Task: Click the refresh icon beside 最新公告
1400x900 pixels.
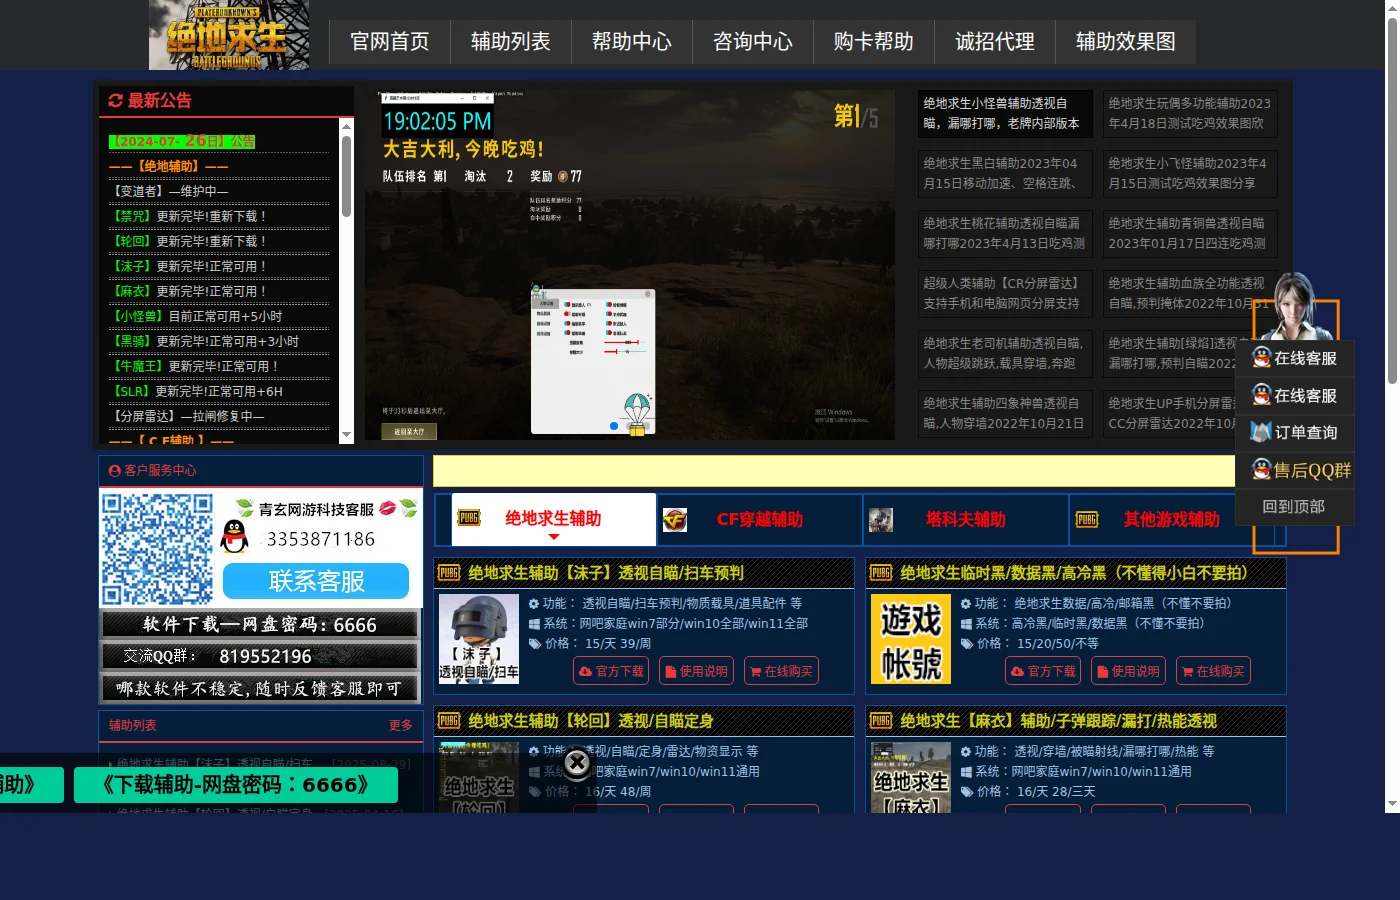Action: point(115,100)
